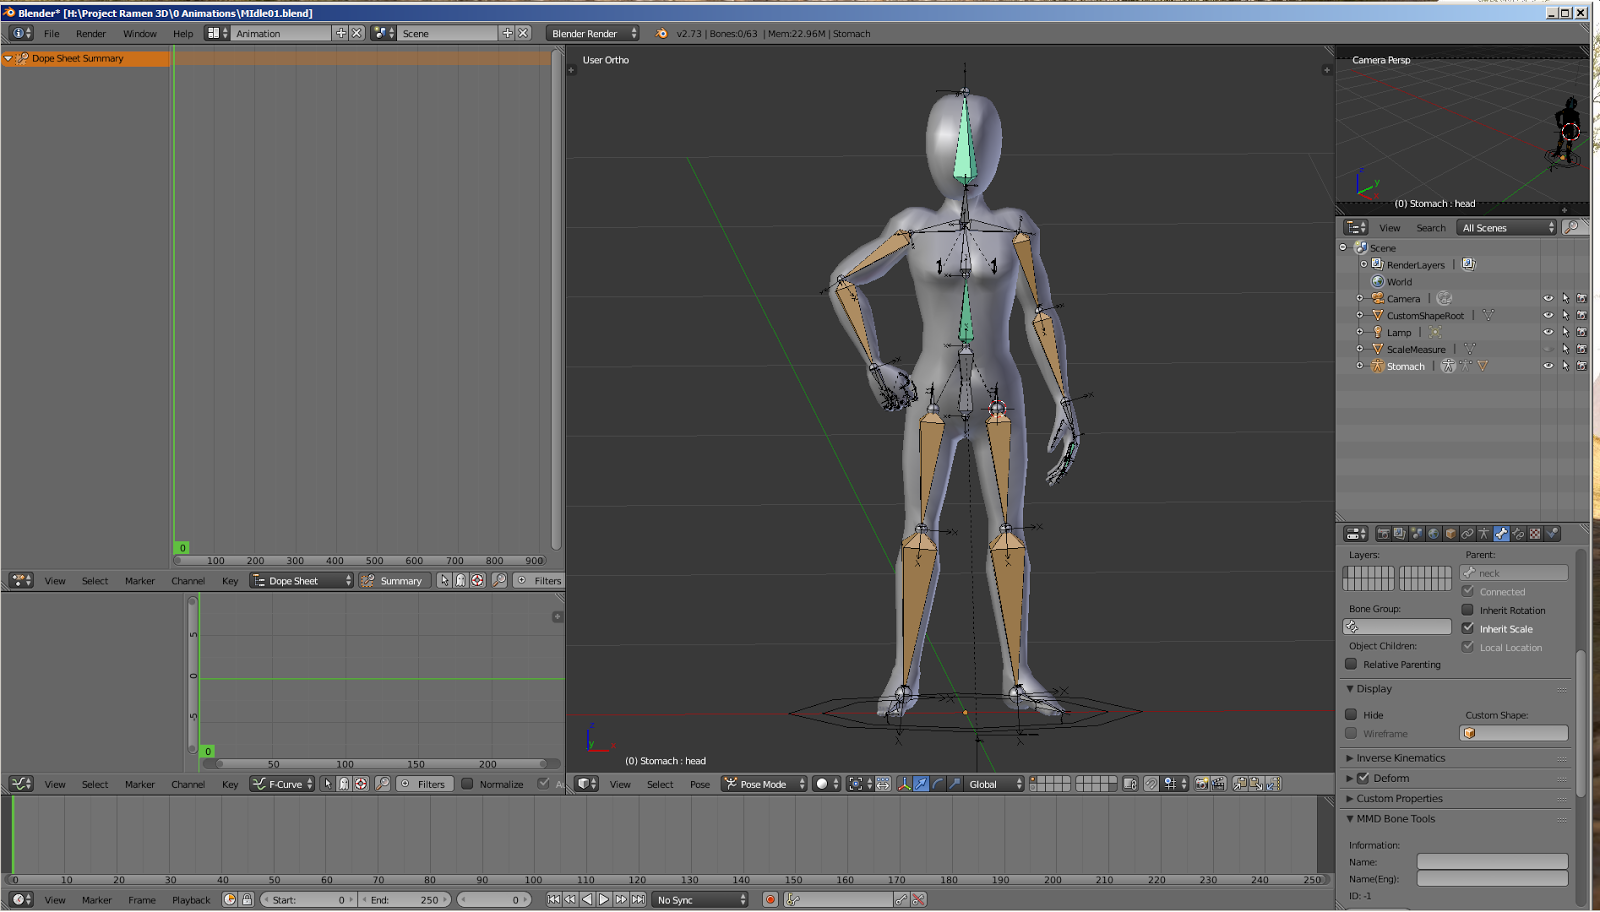Click the End frame field
The image size is (1600, 912).
click(404, 900)
